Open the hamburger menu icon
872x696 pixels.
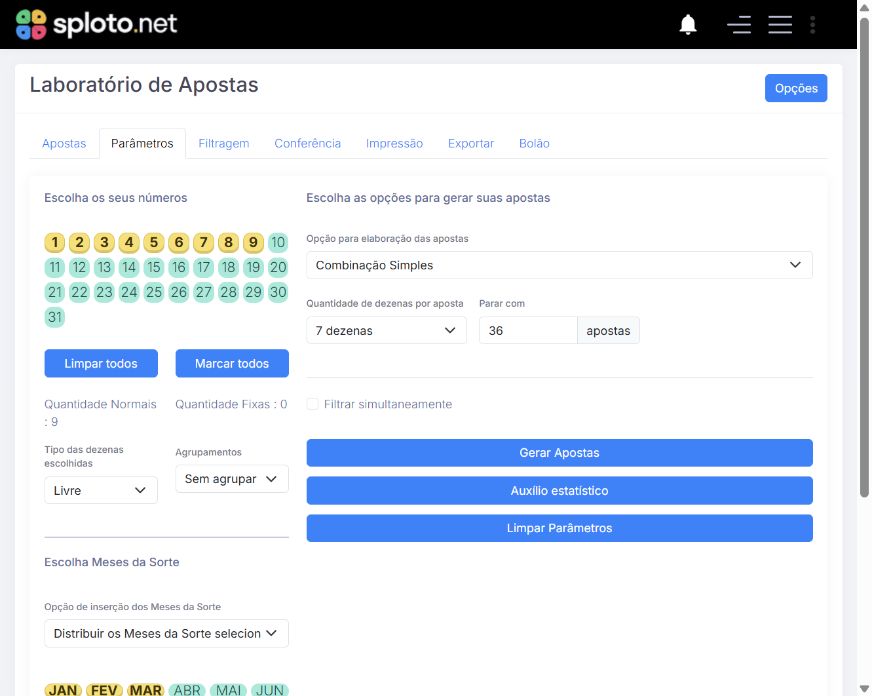(780, 24)
